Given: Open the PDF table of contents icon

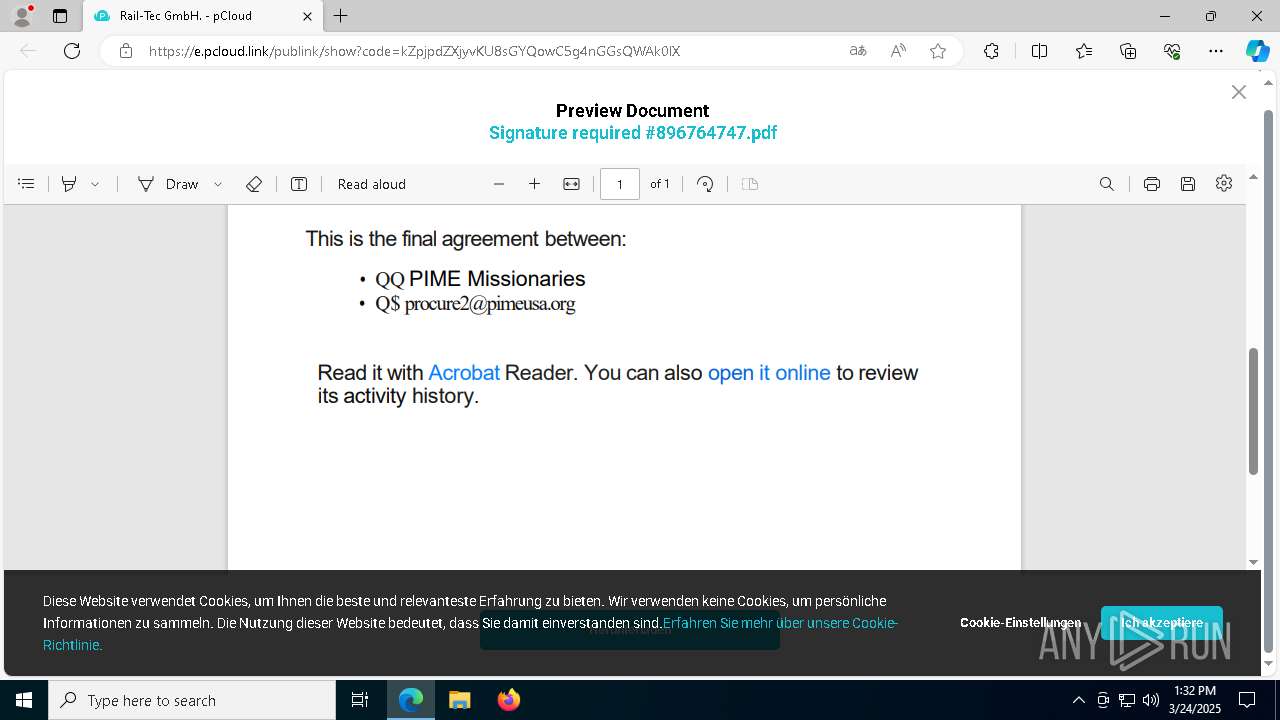Looking at the screenshot, I should (x=27, y=184).
